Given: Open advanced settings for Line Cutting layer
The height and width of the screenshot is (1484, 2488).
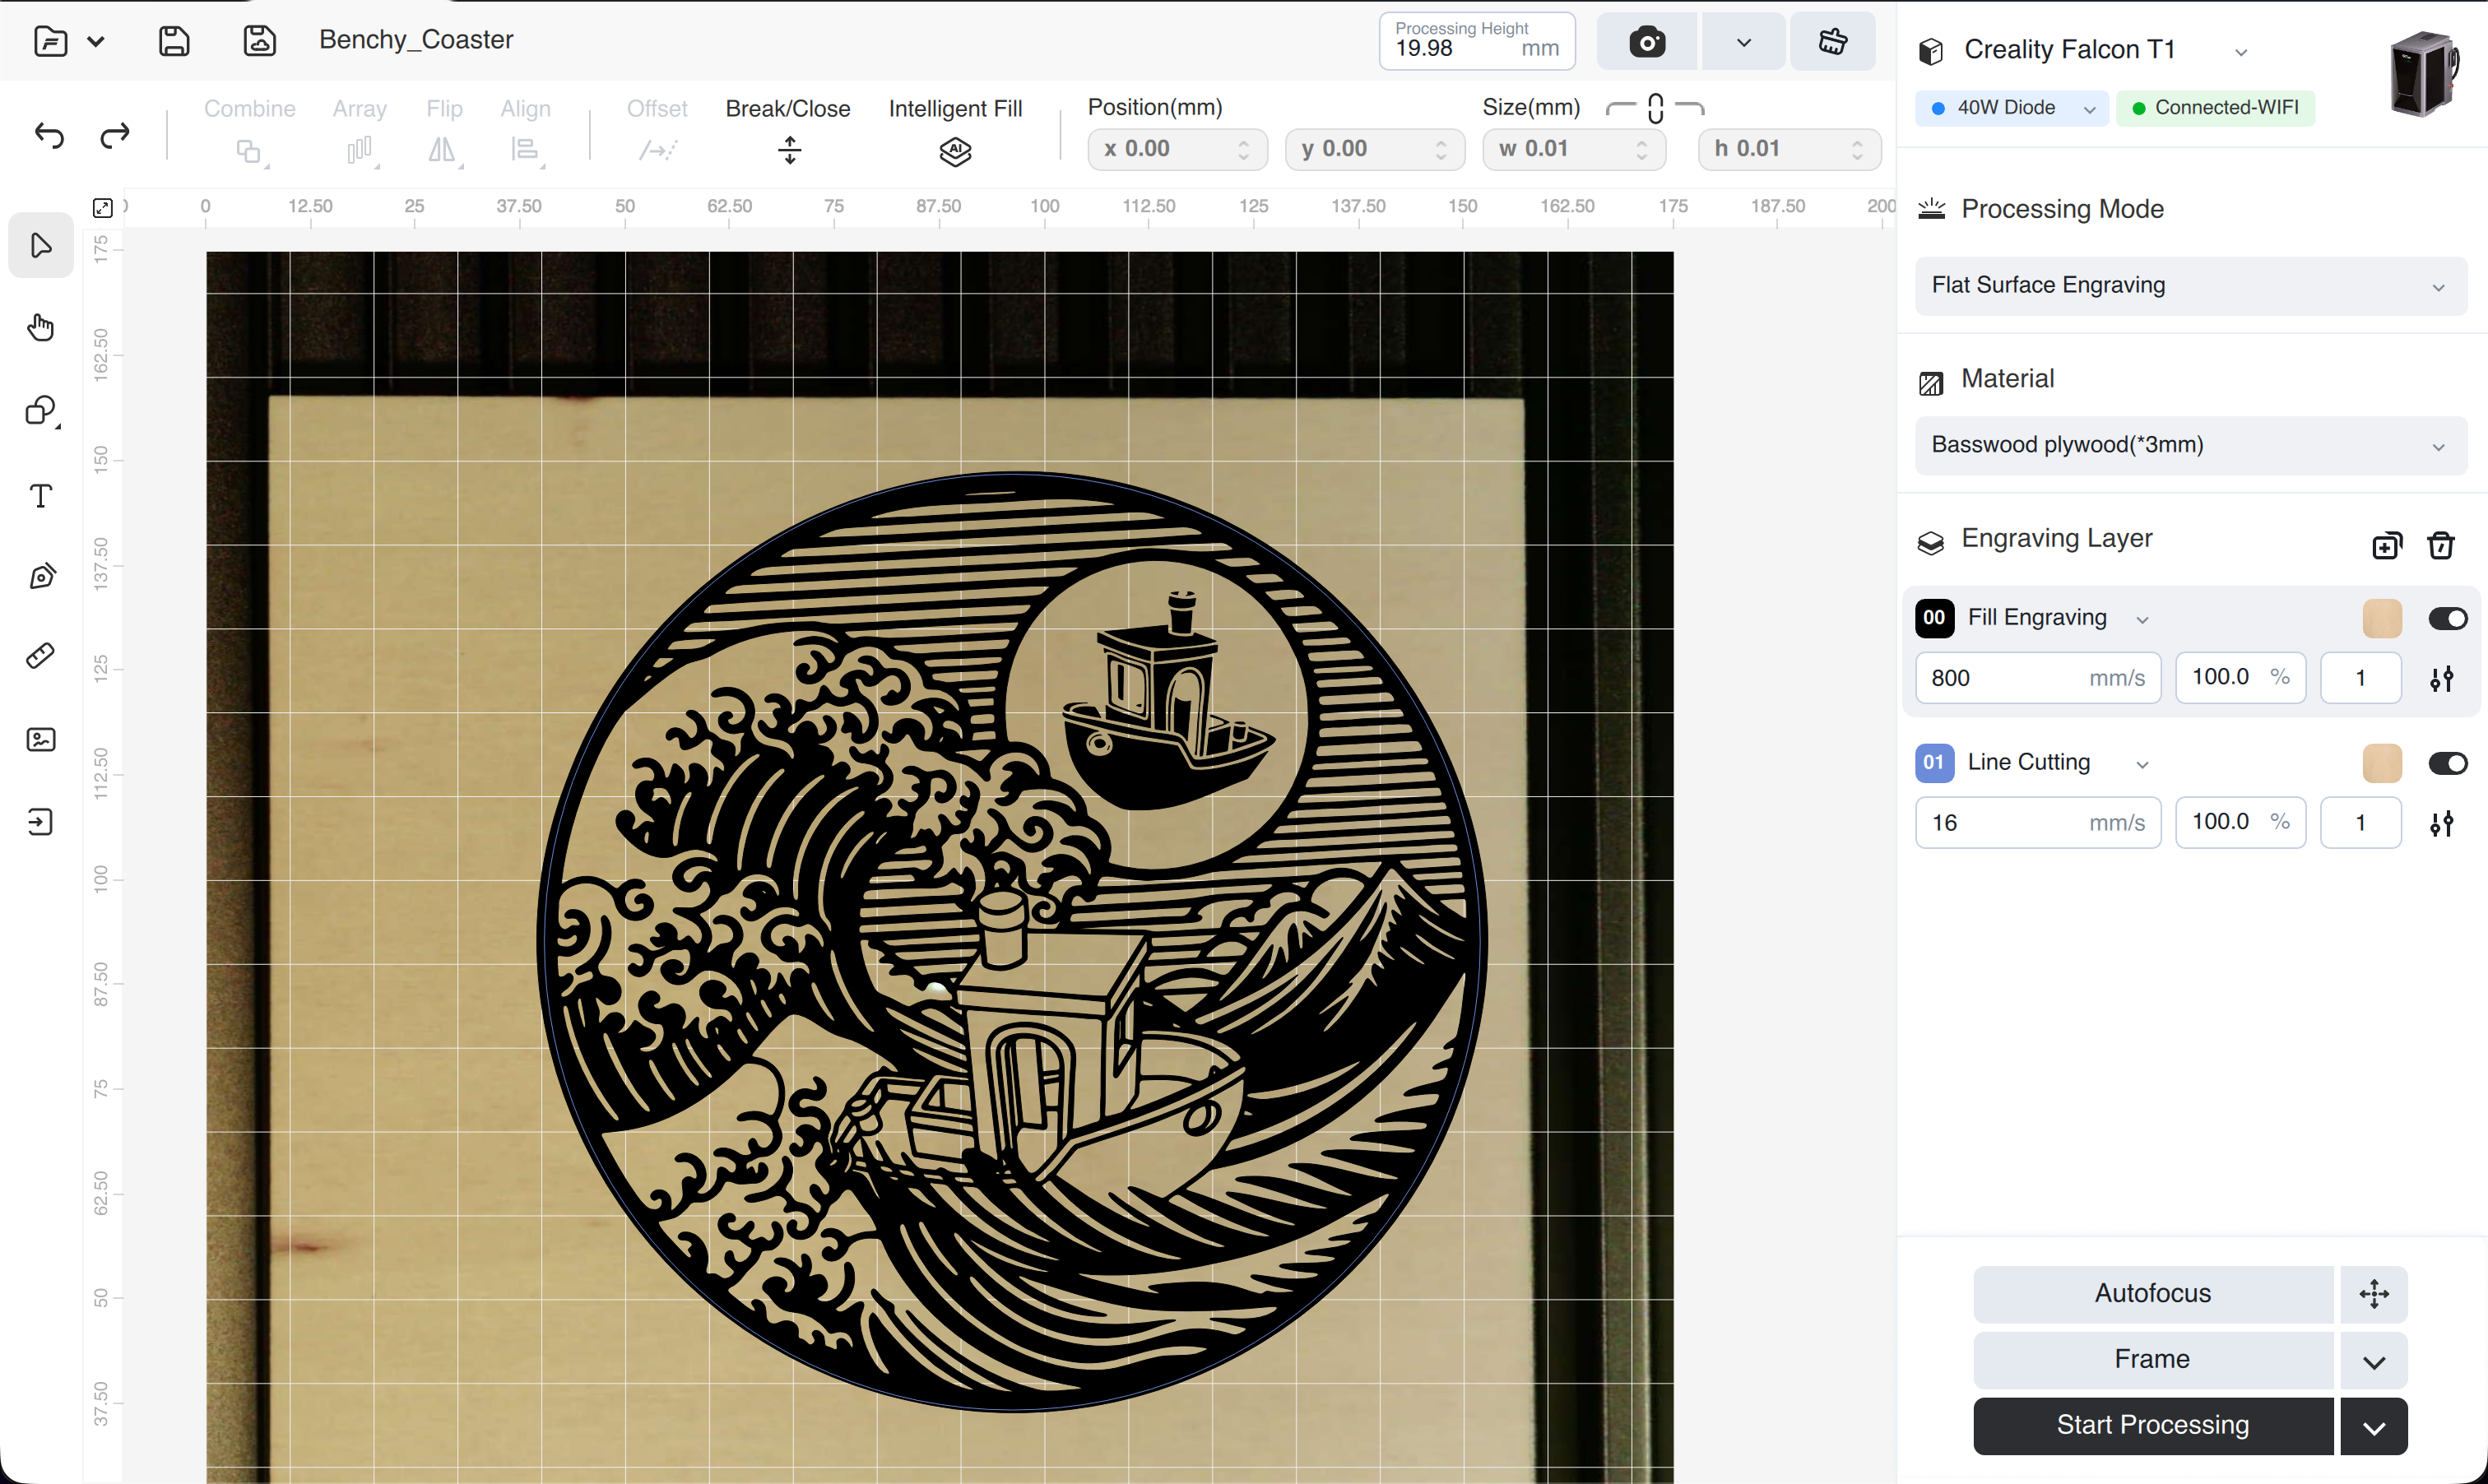Looking at the screenshot, I should [x=2441, y=824].
